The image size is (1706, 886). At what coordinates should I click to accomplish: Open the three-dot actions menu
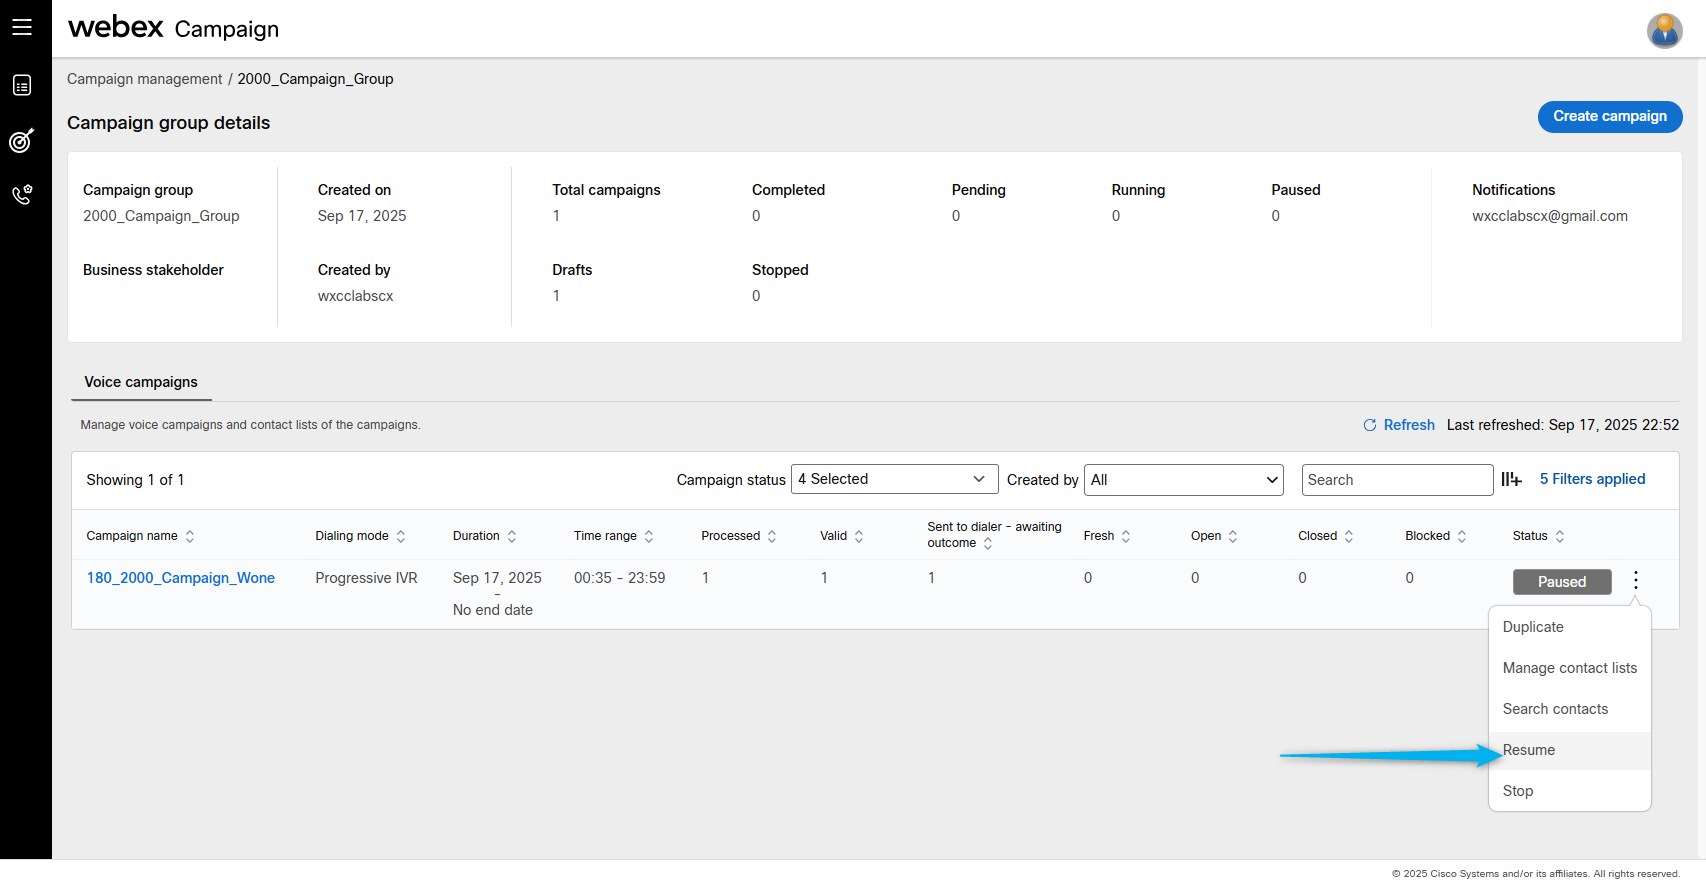pyautogui.click(x=1636, y=581)
